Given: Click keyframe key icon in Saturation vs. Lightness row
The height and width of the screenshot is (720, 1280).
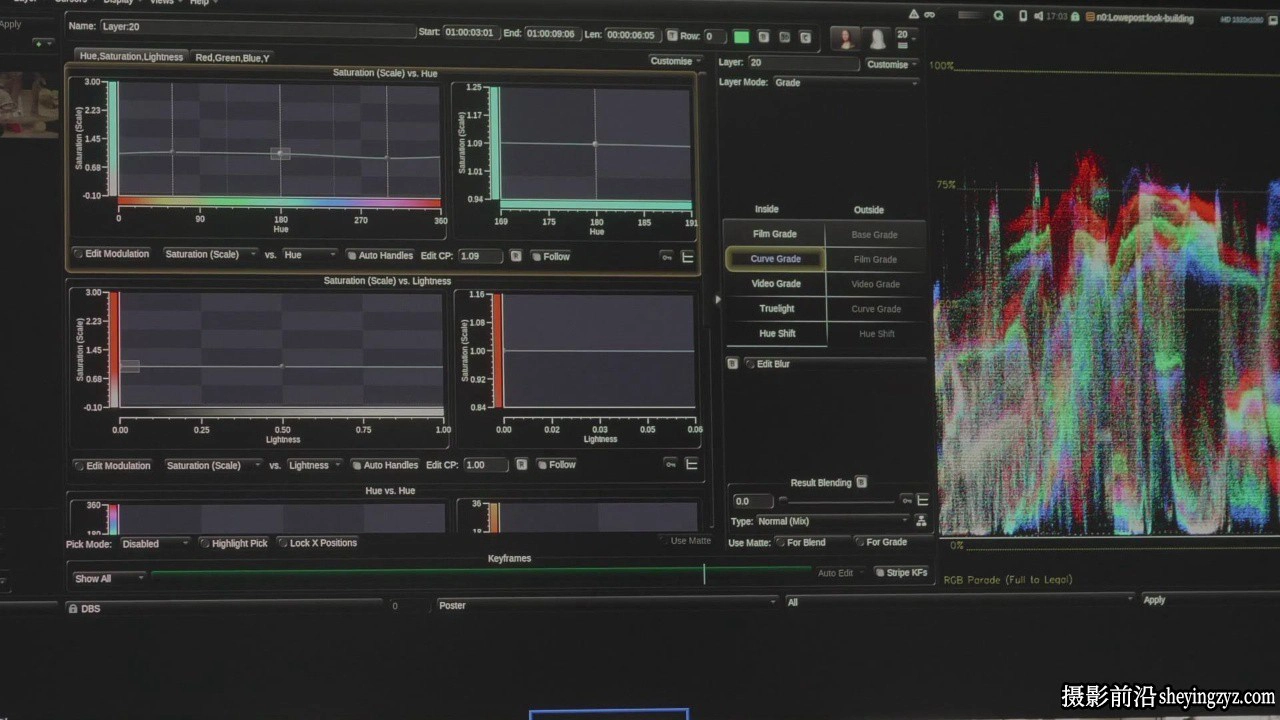Looking at the screenshot, I should point(670,464).
